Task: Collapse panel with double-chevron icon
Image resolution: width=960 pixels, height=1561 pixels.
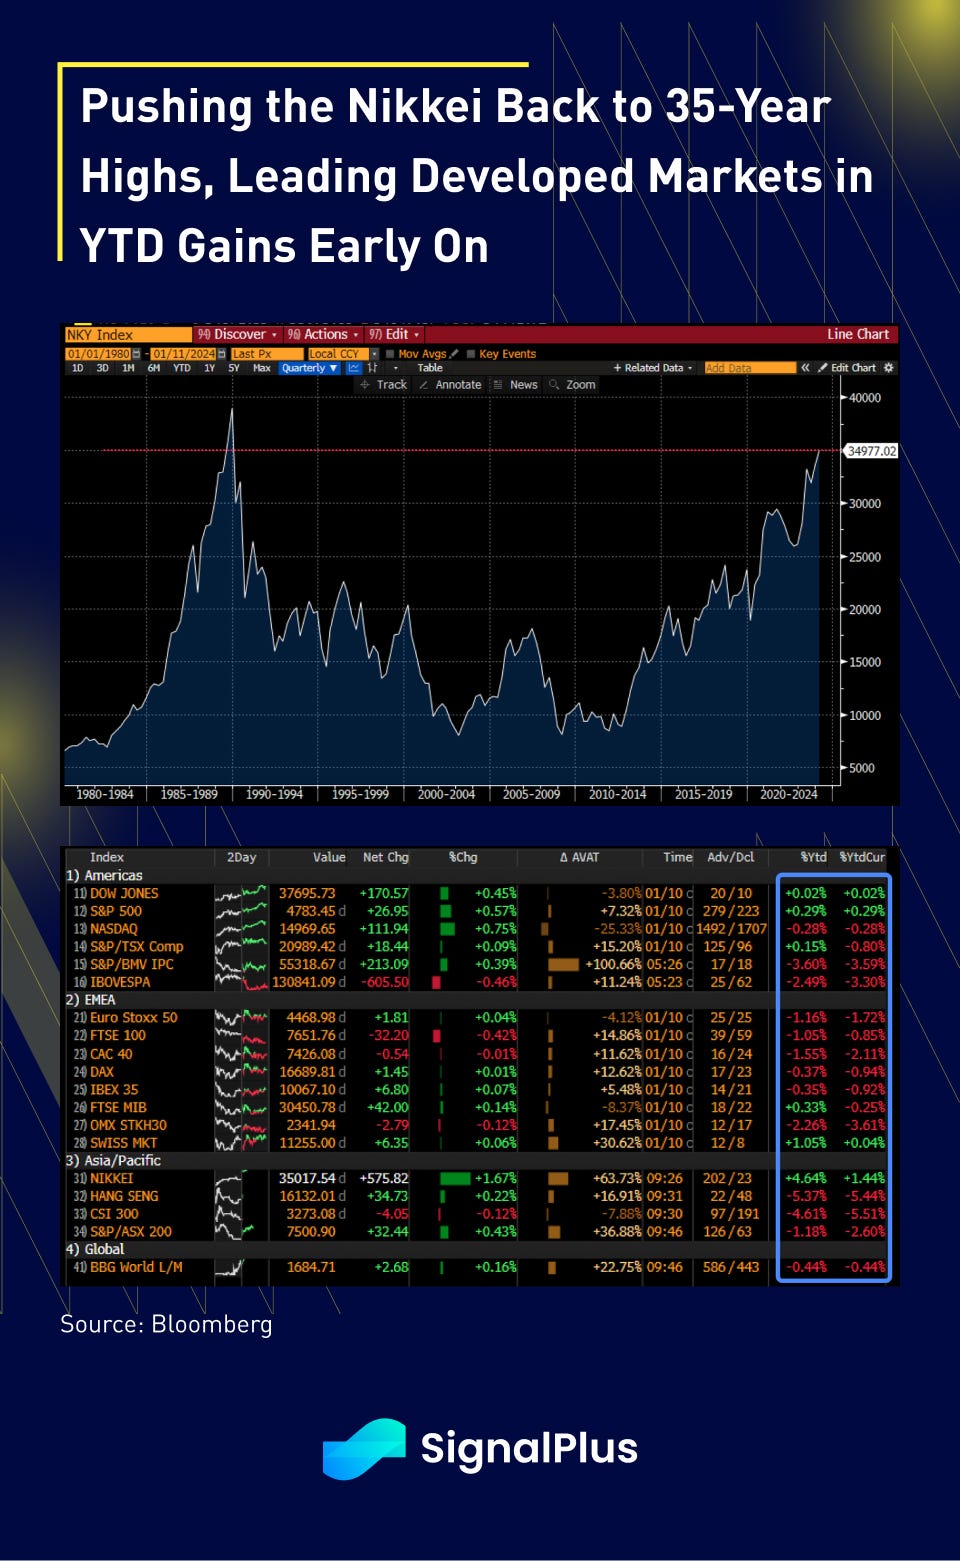Action: [x=805, y=368]
